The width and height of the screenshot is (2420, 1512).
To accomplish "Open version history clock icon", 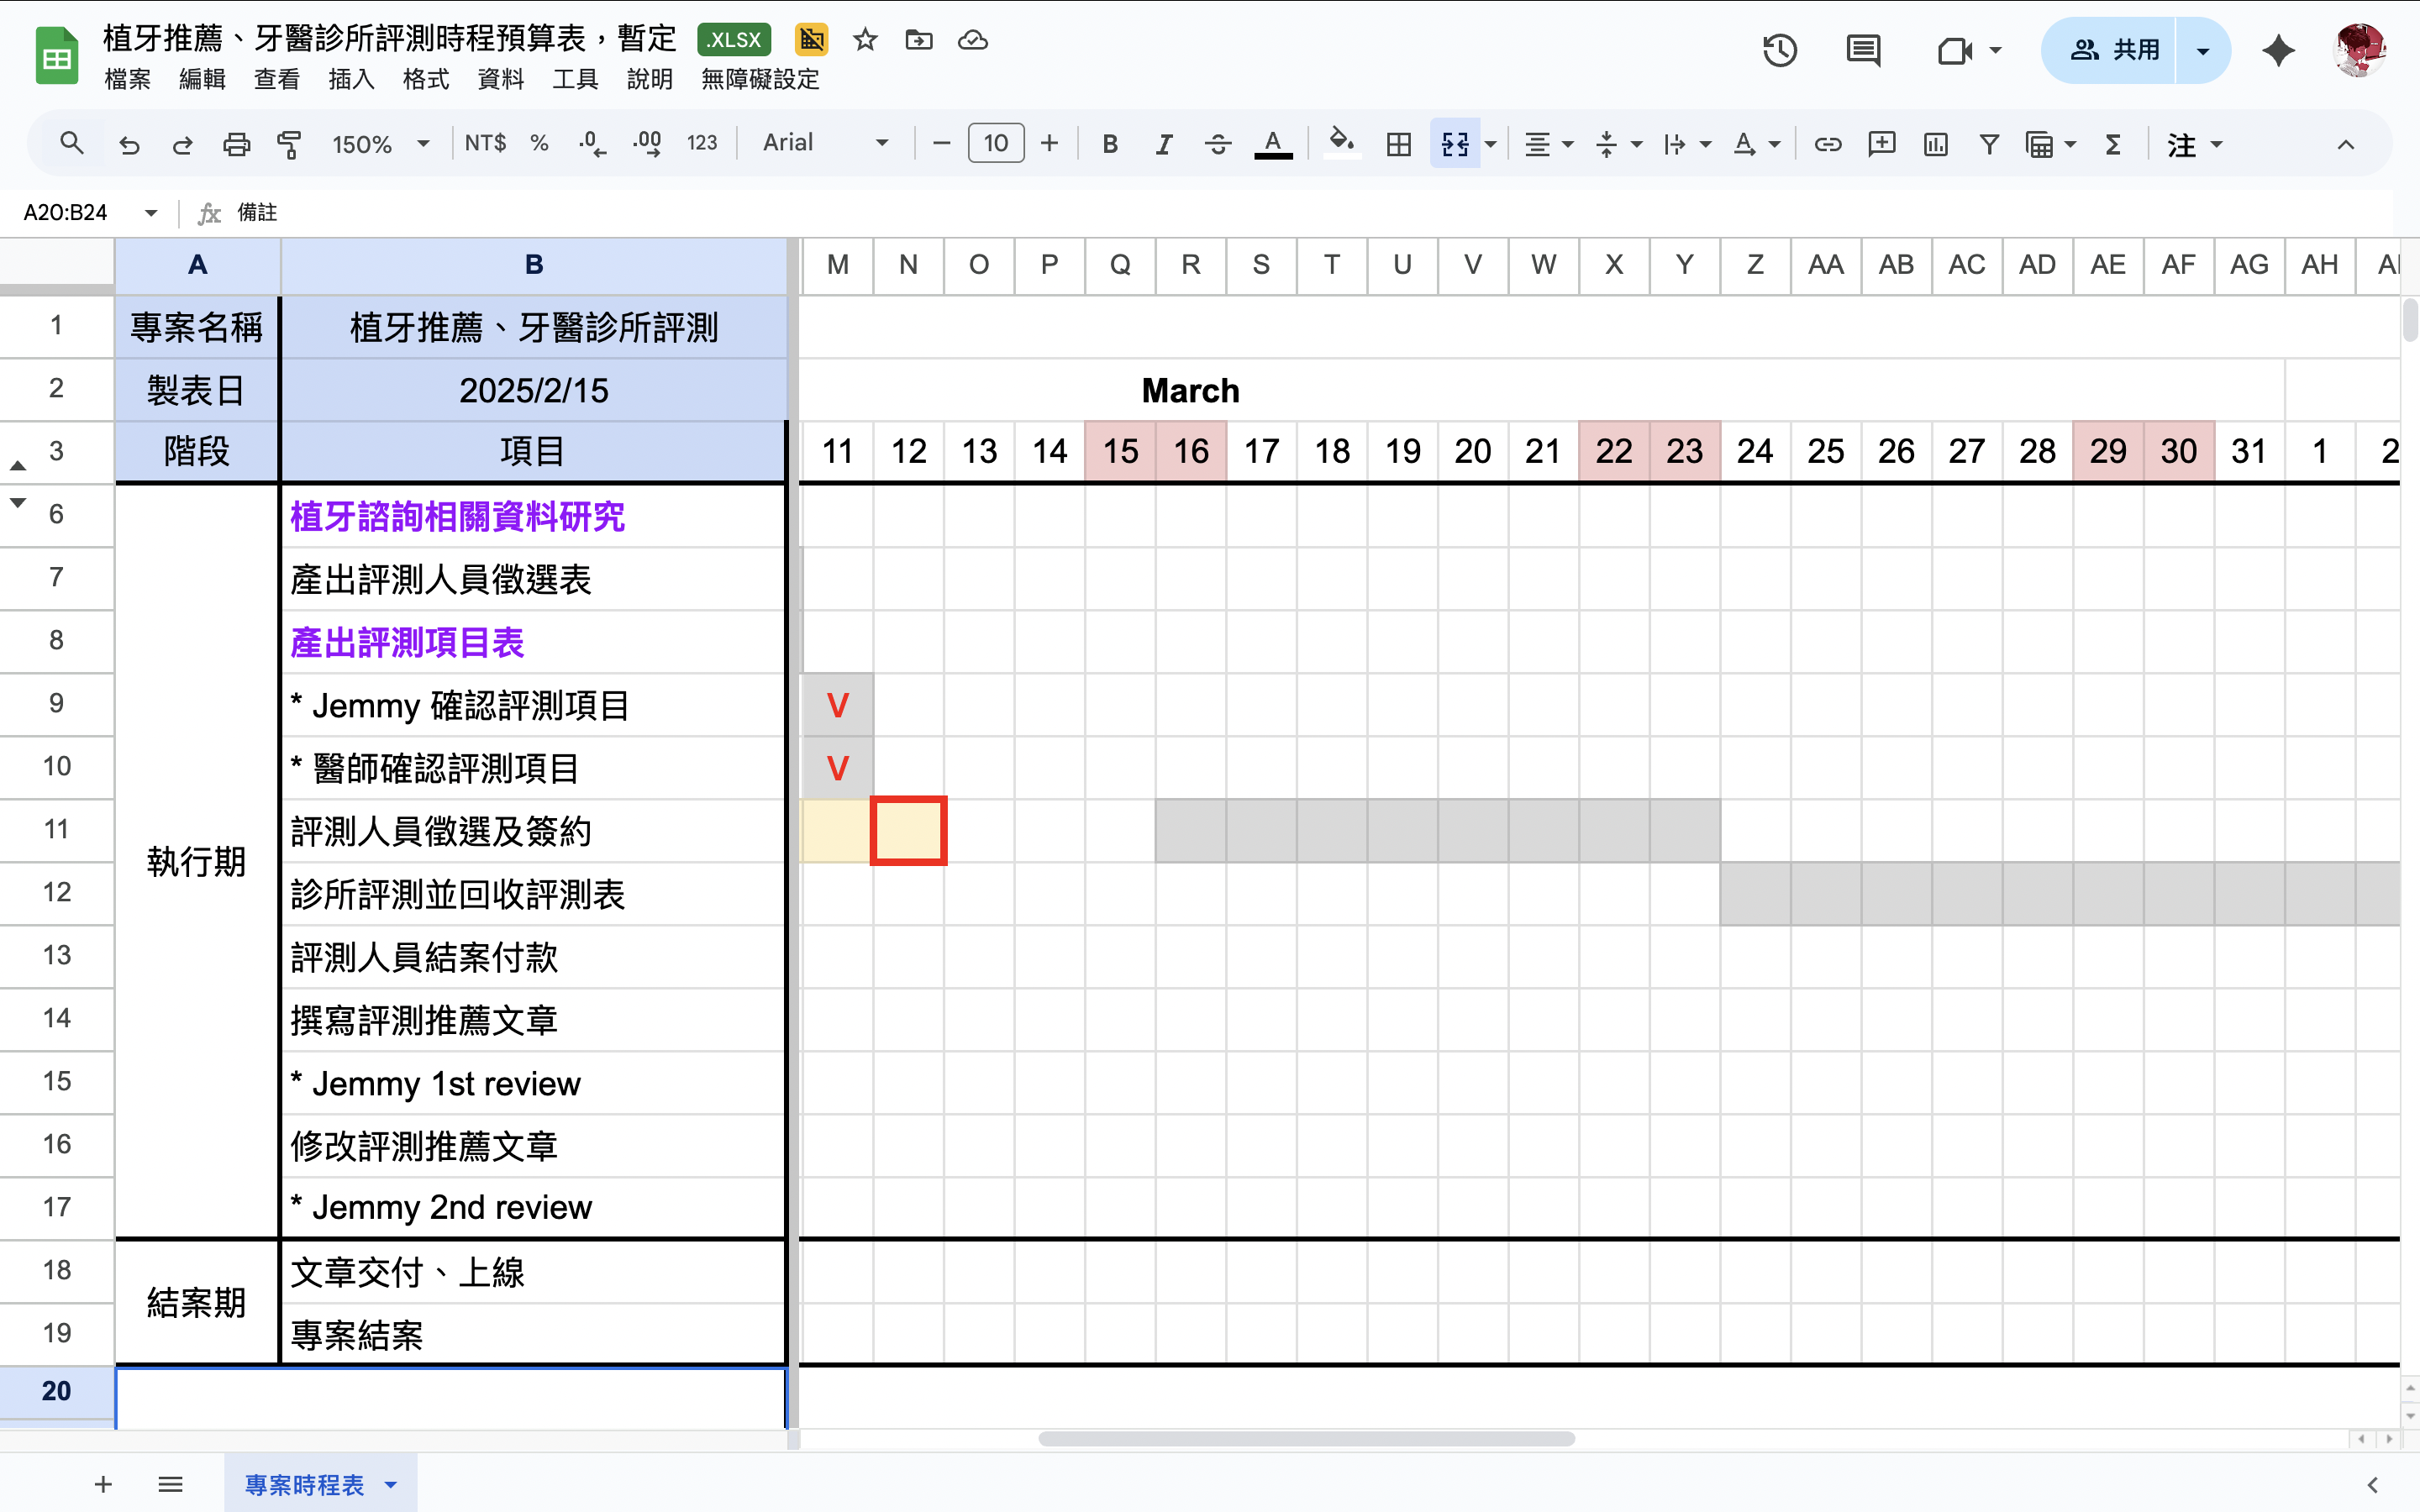I will tap(1780, 49).
